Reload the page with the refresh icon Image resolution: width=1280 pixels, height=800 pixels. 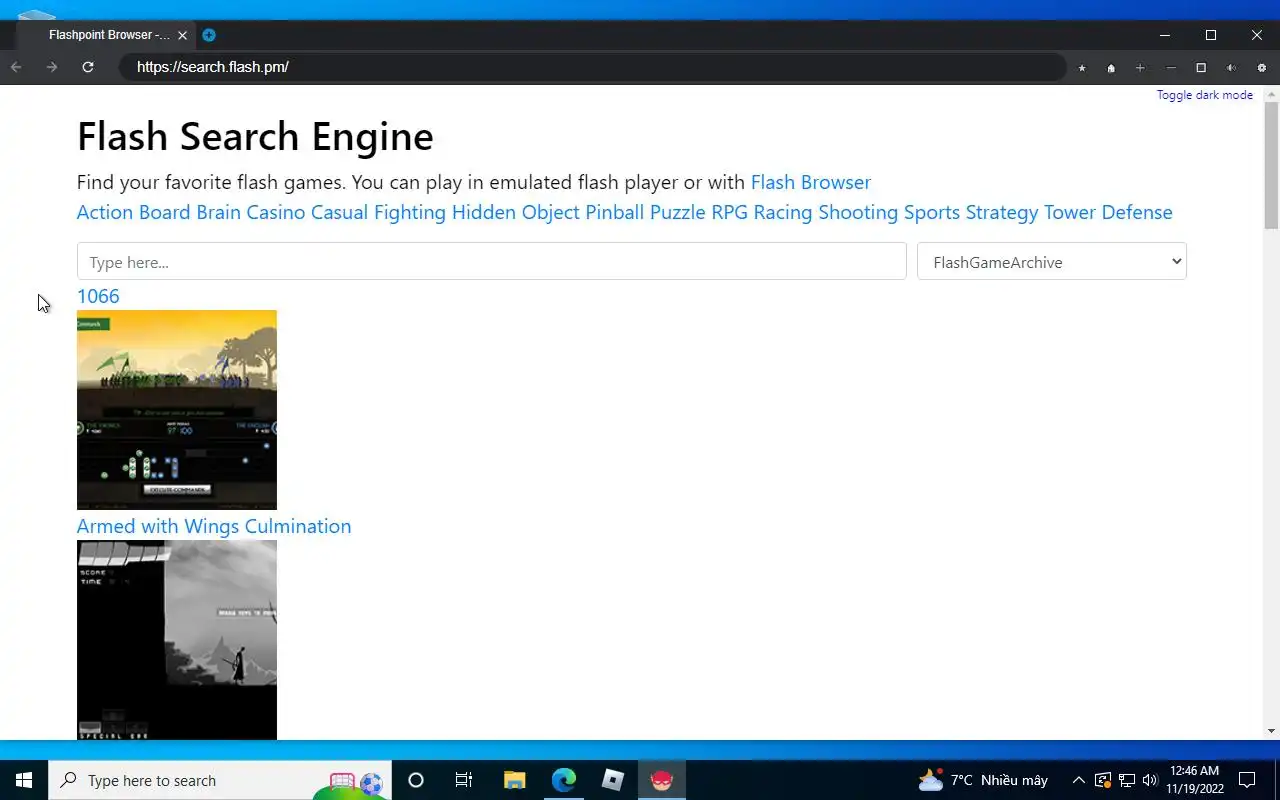[88, 67]
